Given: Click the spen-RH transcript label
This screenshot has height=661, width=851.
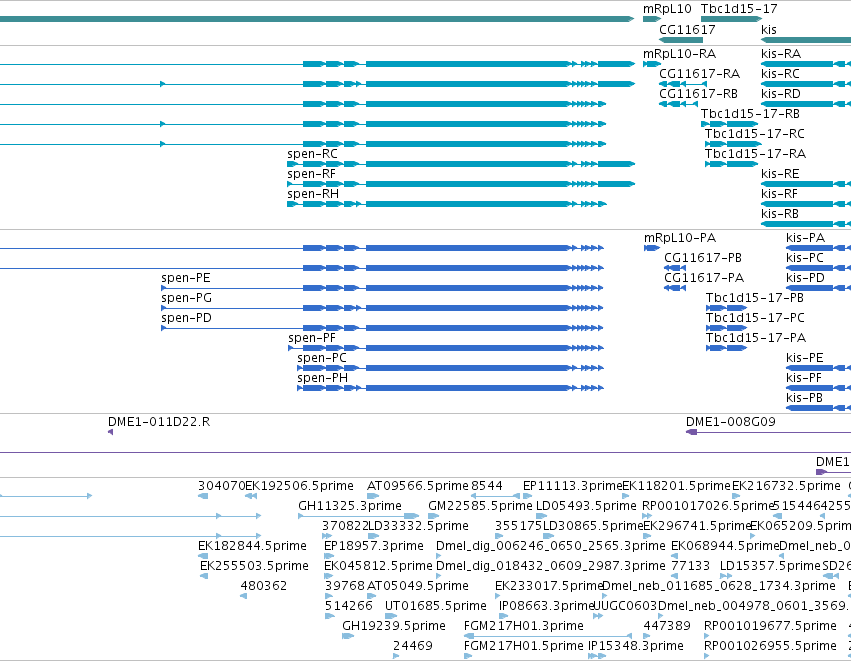Looking at the screenshot, I should tap(313, 194).
